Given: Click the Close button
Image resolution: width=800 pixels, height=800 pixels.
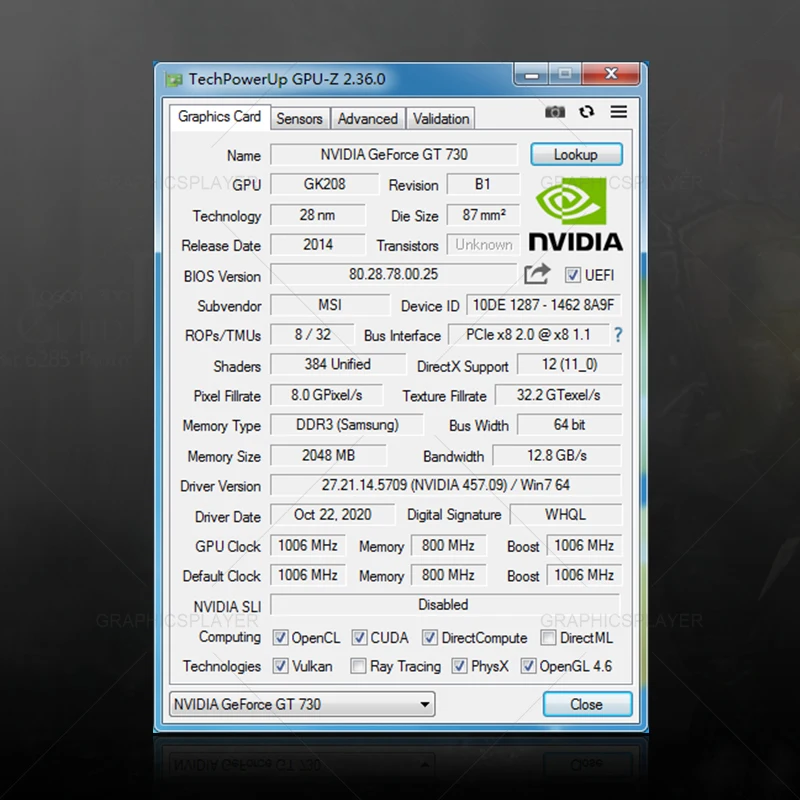Looking at the screenshot, I should 587,704.
